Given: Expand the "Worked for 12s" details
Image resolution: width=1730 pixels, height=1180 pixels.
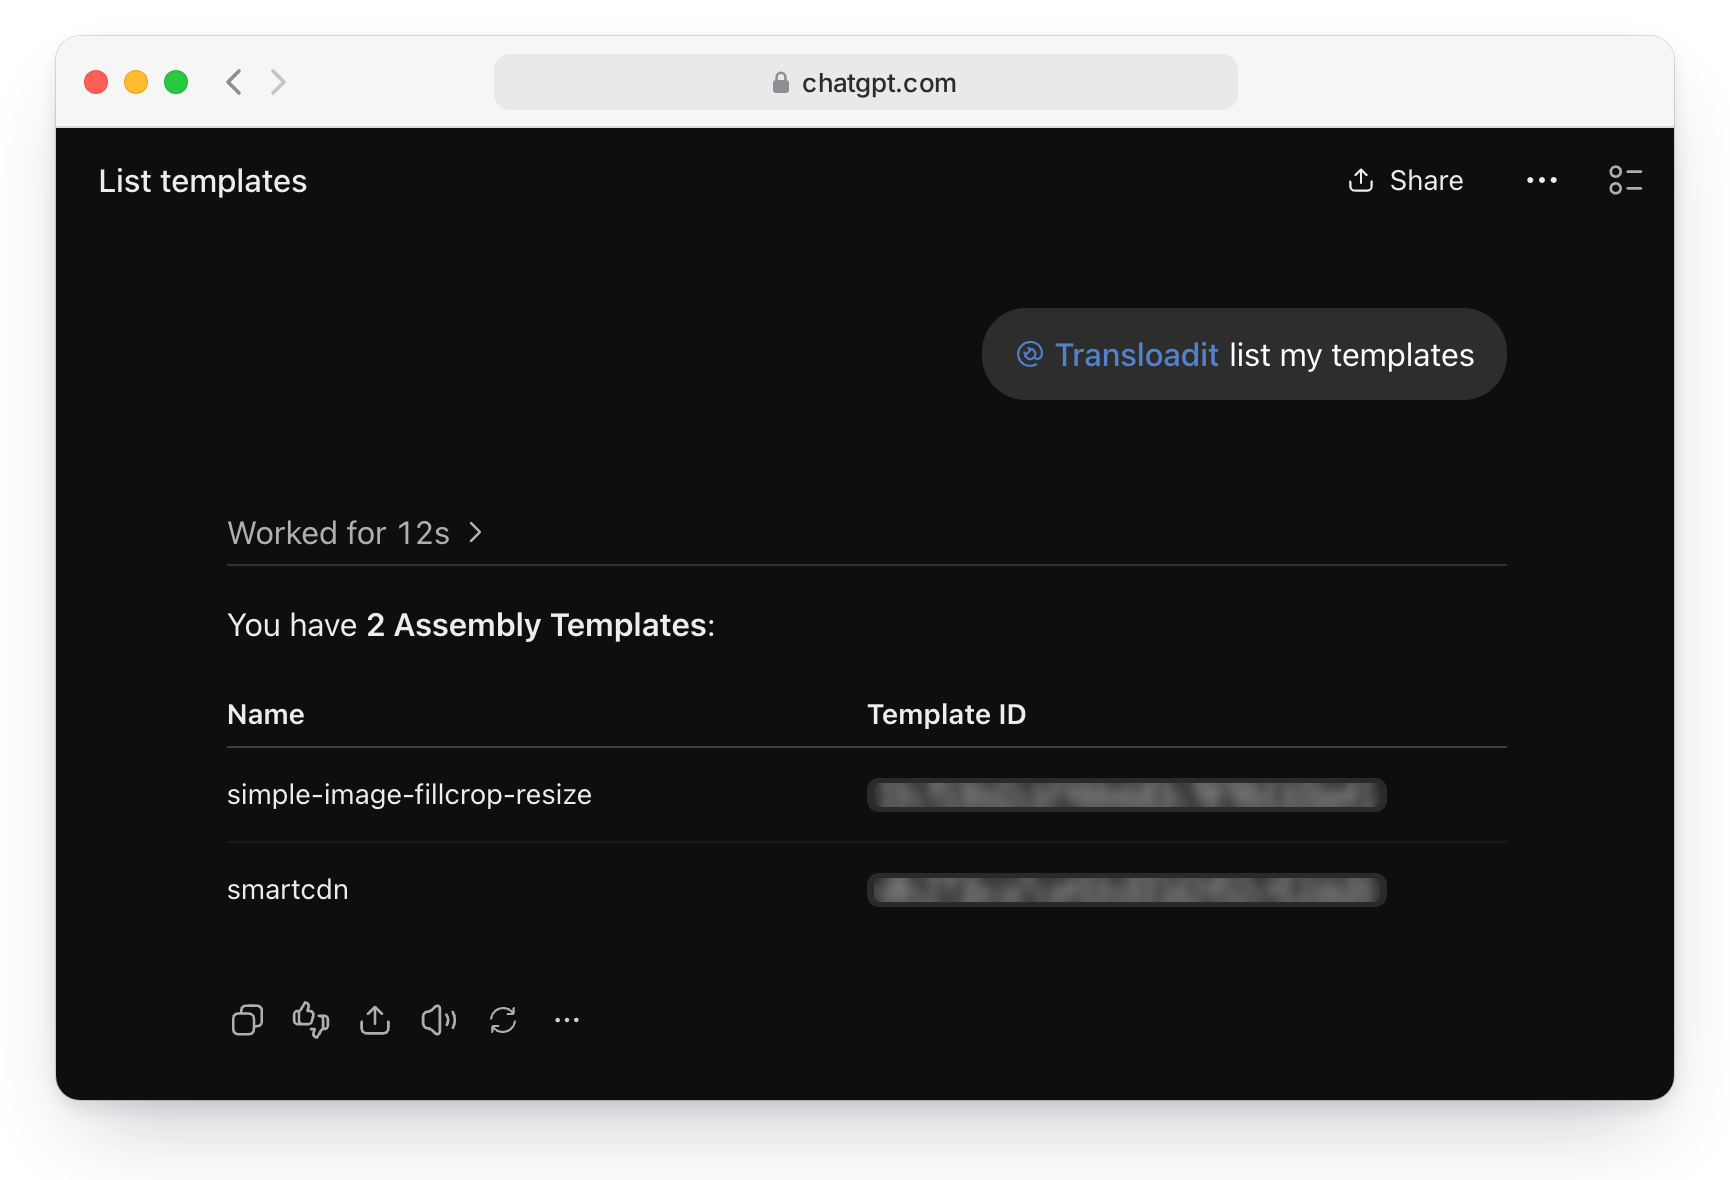Looking at the screenshot, I should pos(355,533).
